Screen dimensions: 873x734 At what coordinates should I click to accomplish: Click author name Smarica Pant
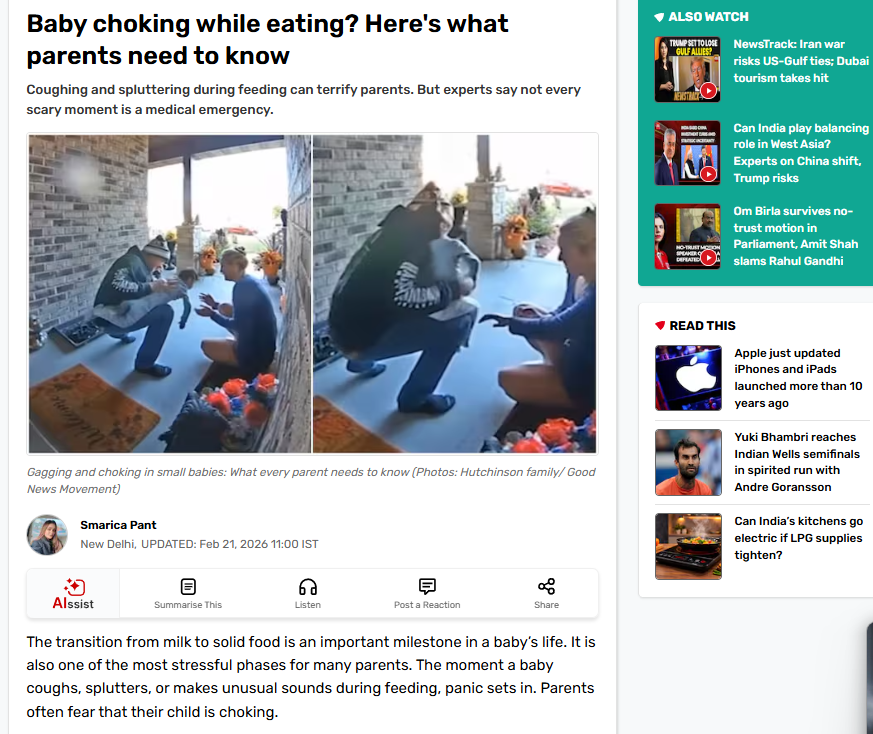tap(118, 525)
